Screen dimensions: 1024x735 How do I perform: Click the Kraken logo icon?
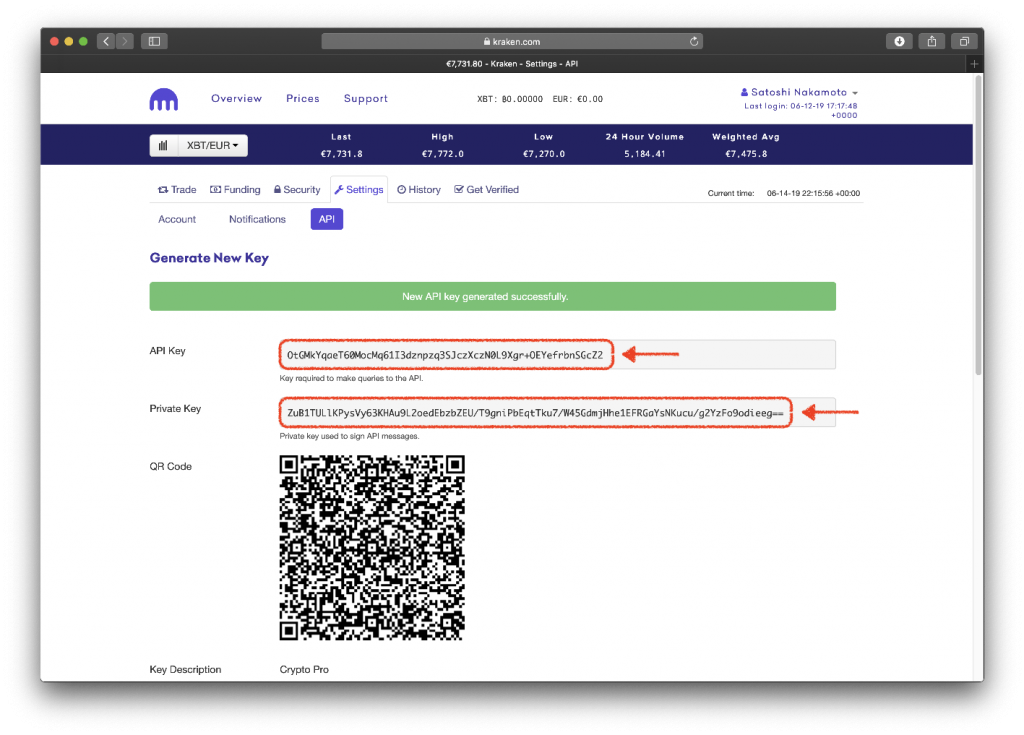click(164, 99)
